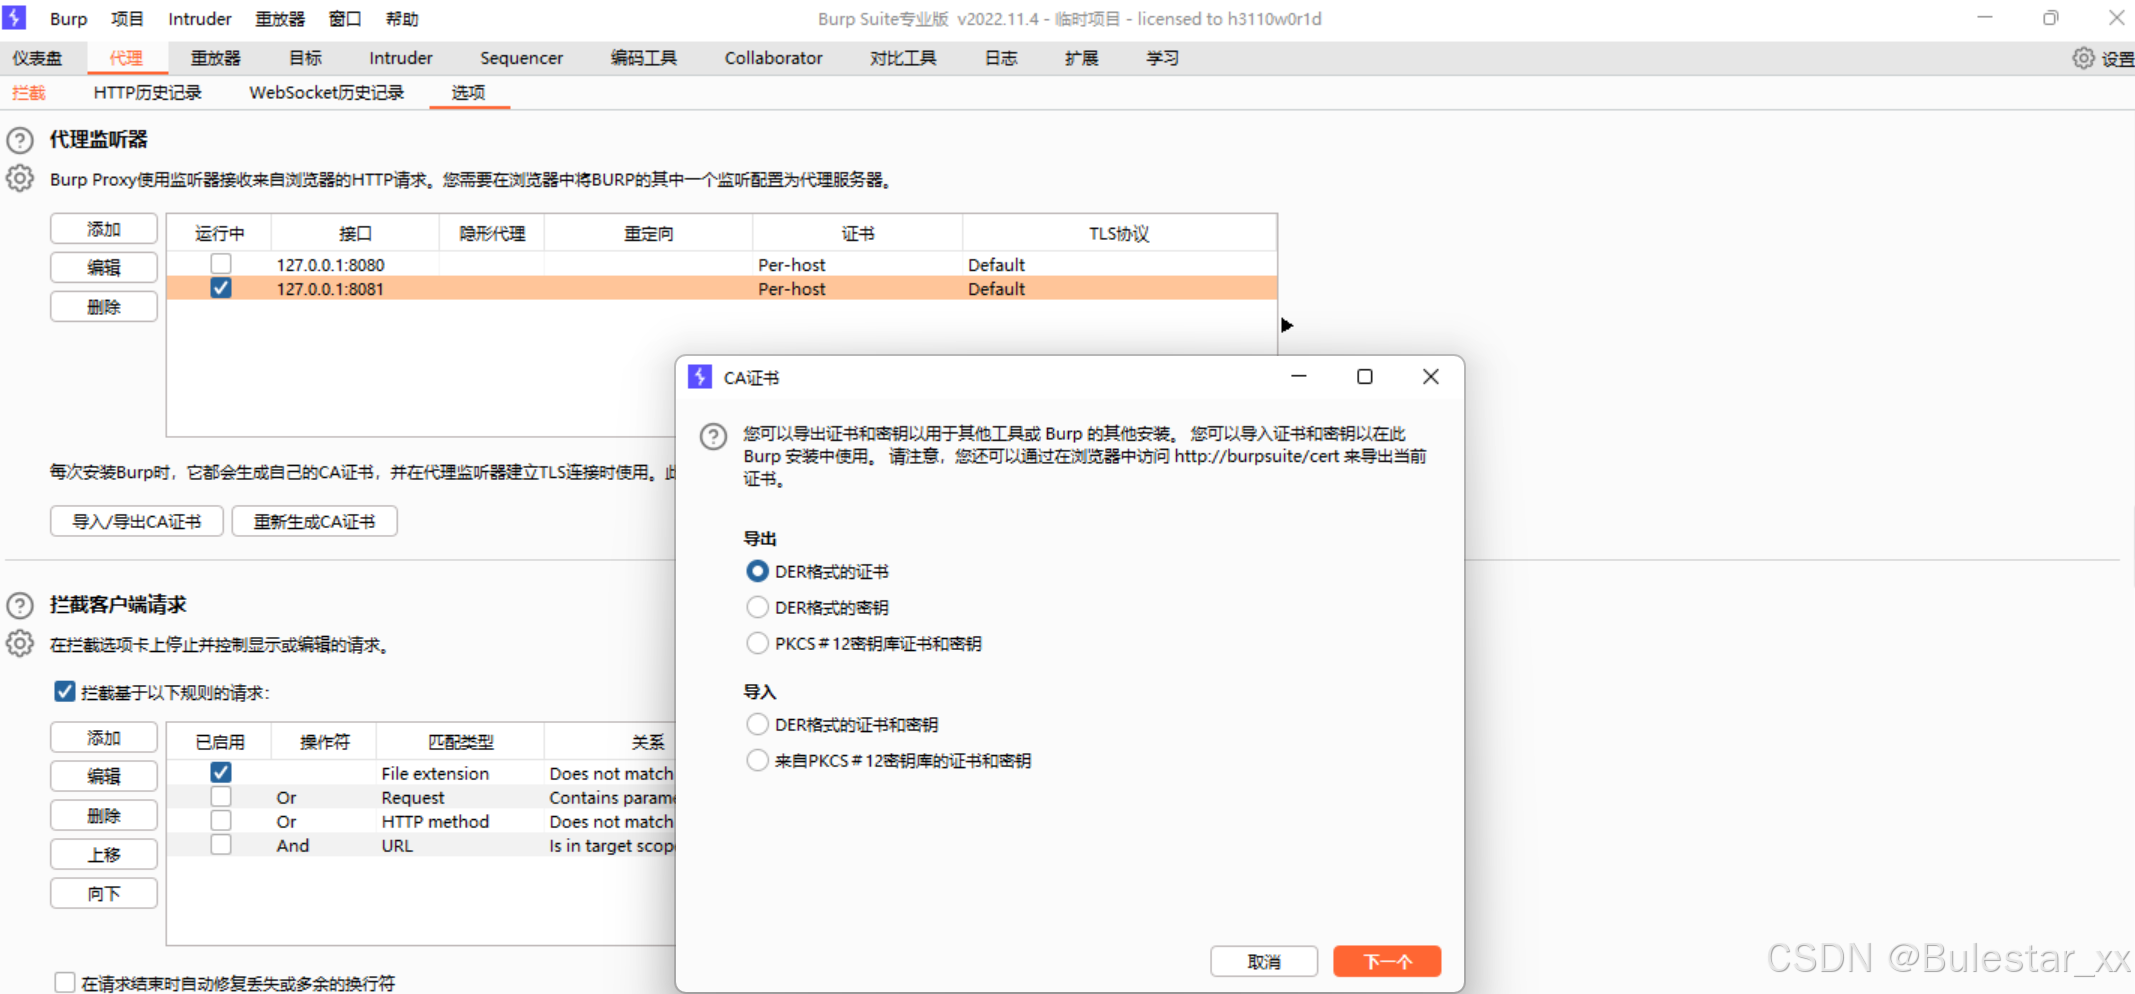This screenshot has width=2135, height=994.
Task: Open the Intruder menu in the menu bar
Action: click(x=199, y=19)
